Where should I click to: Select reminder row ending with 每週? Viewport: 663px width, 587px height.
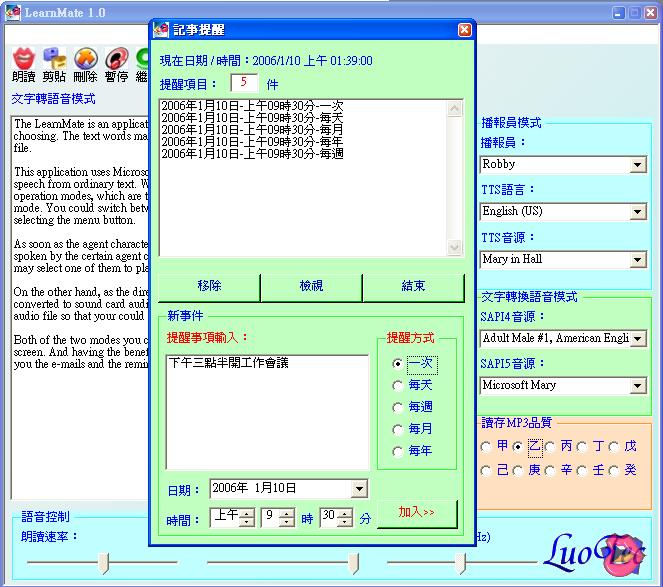[x=252, y=153]
